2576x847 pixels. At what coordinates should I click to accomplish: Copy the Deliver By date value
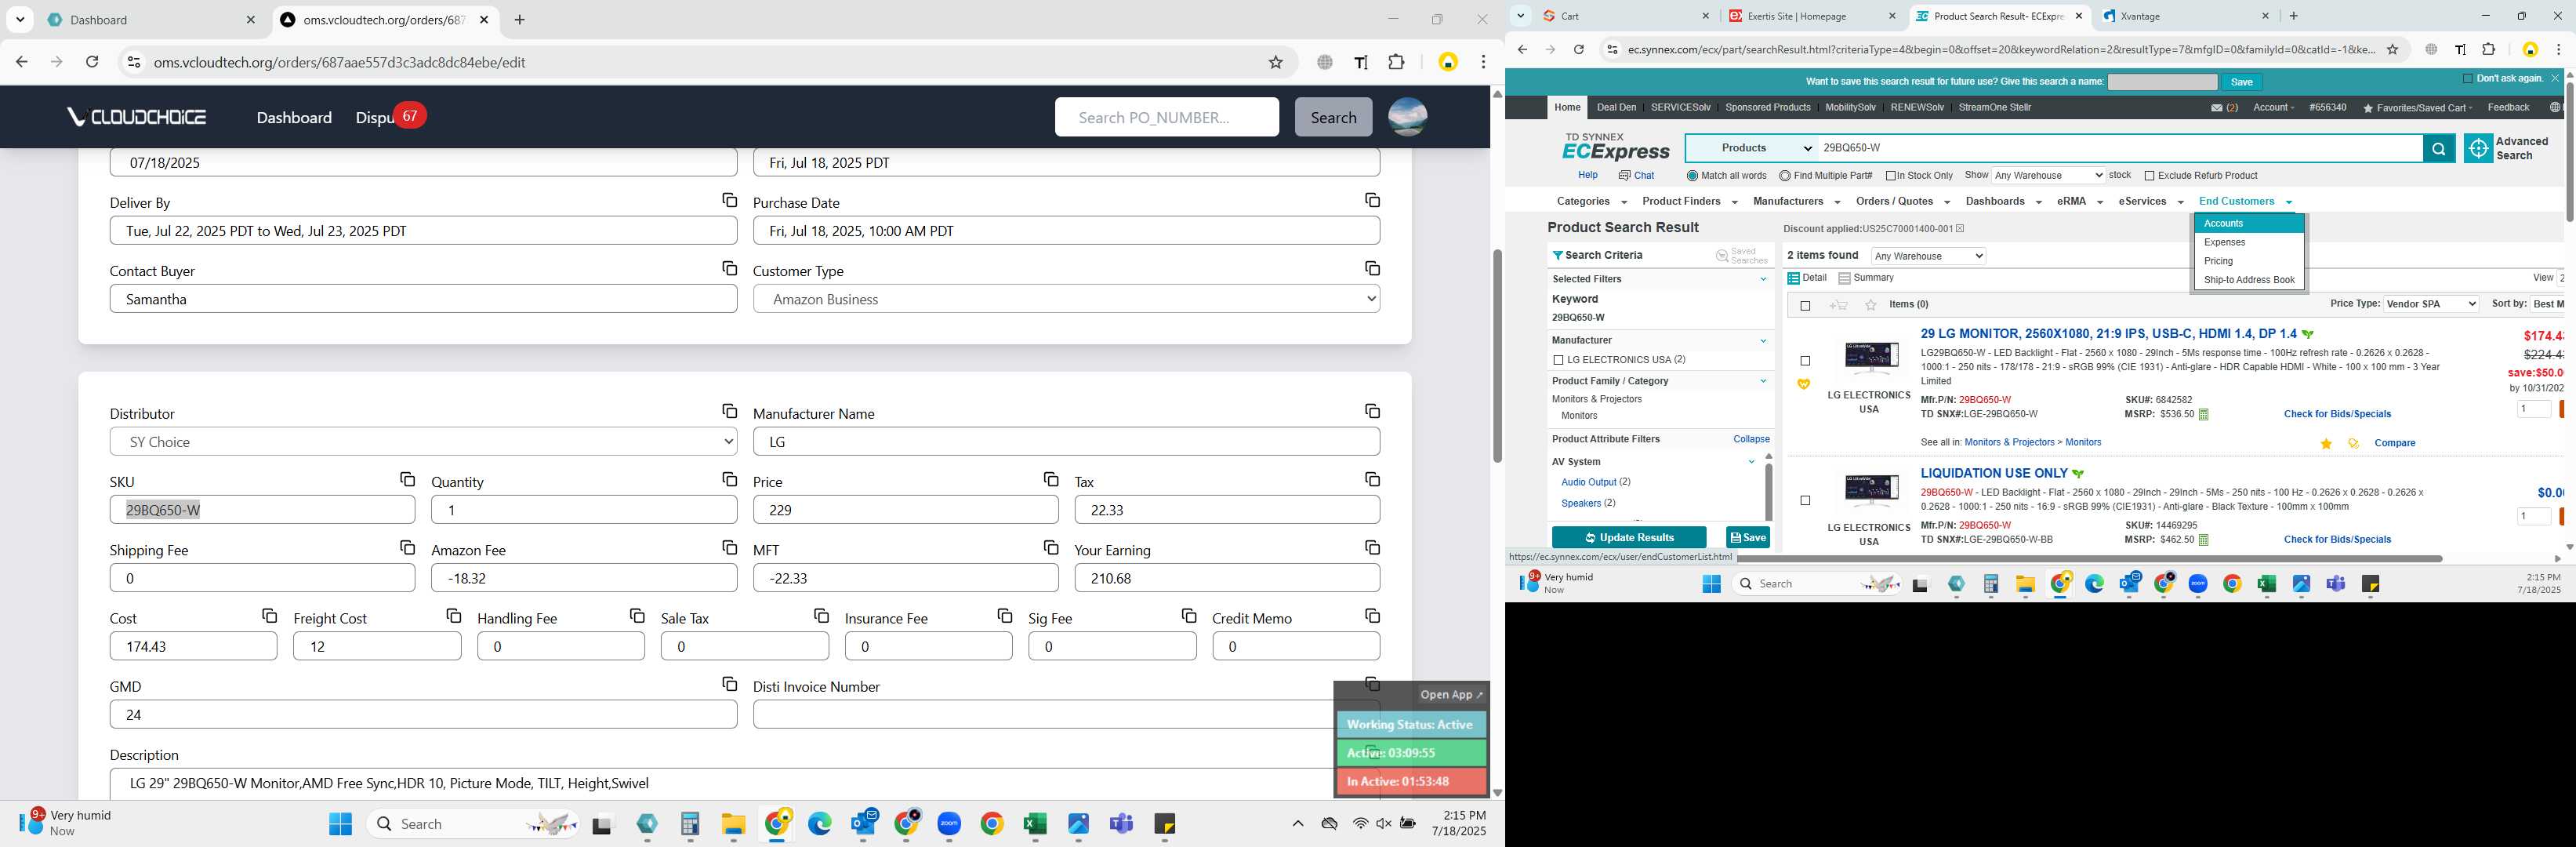click(x=729, y=200)
